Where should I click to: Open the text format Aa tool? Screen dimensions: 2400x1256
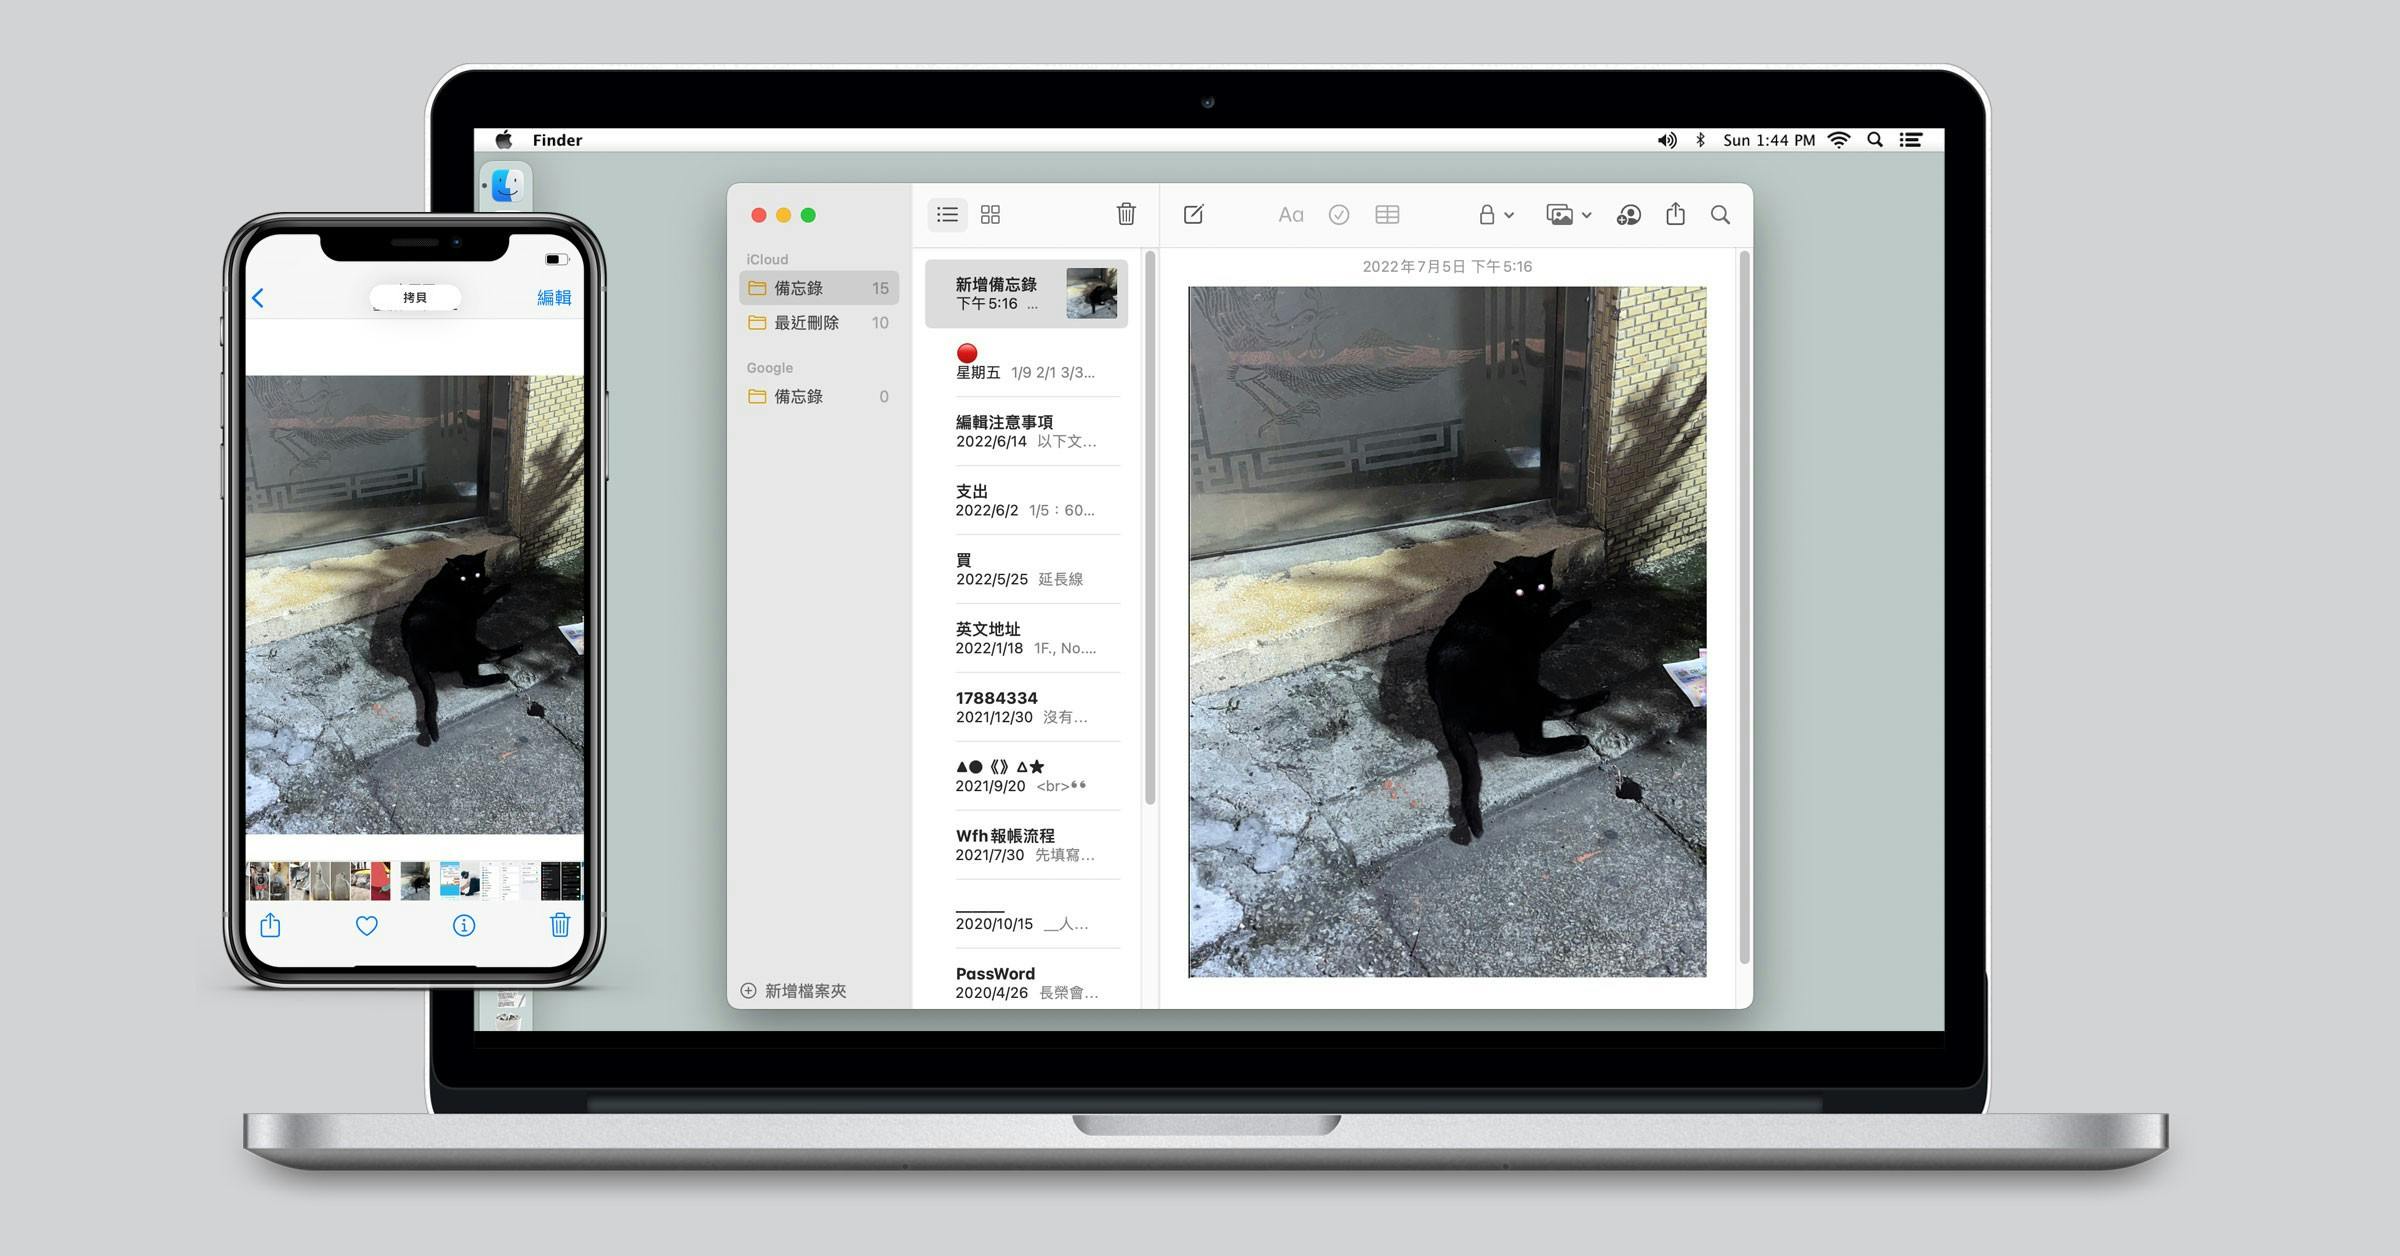coord(1290,215)
